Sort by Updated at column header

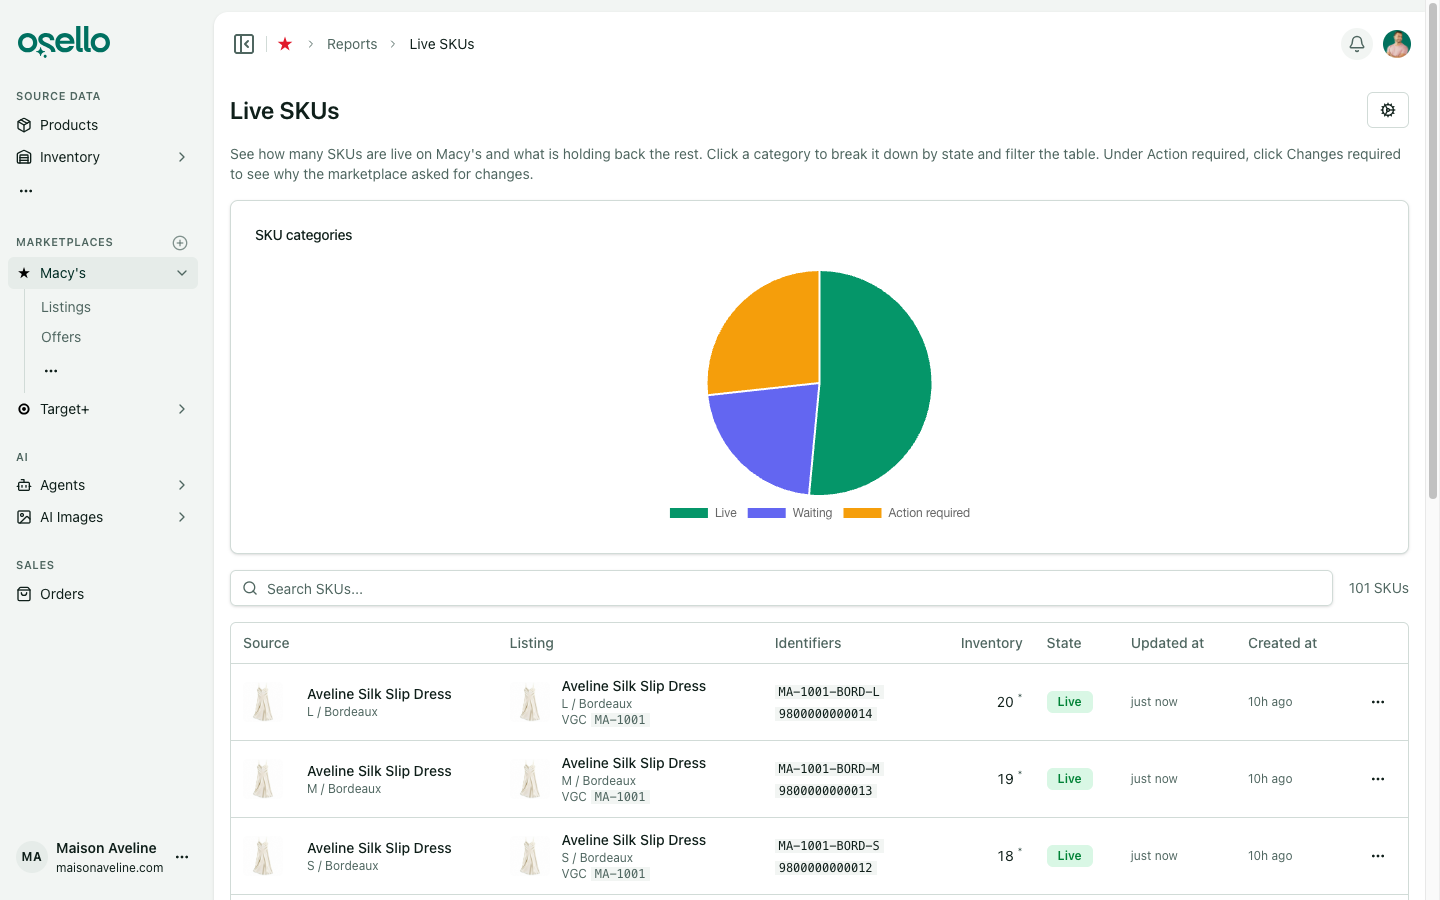point(1167,643)
